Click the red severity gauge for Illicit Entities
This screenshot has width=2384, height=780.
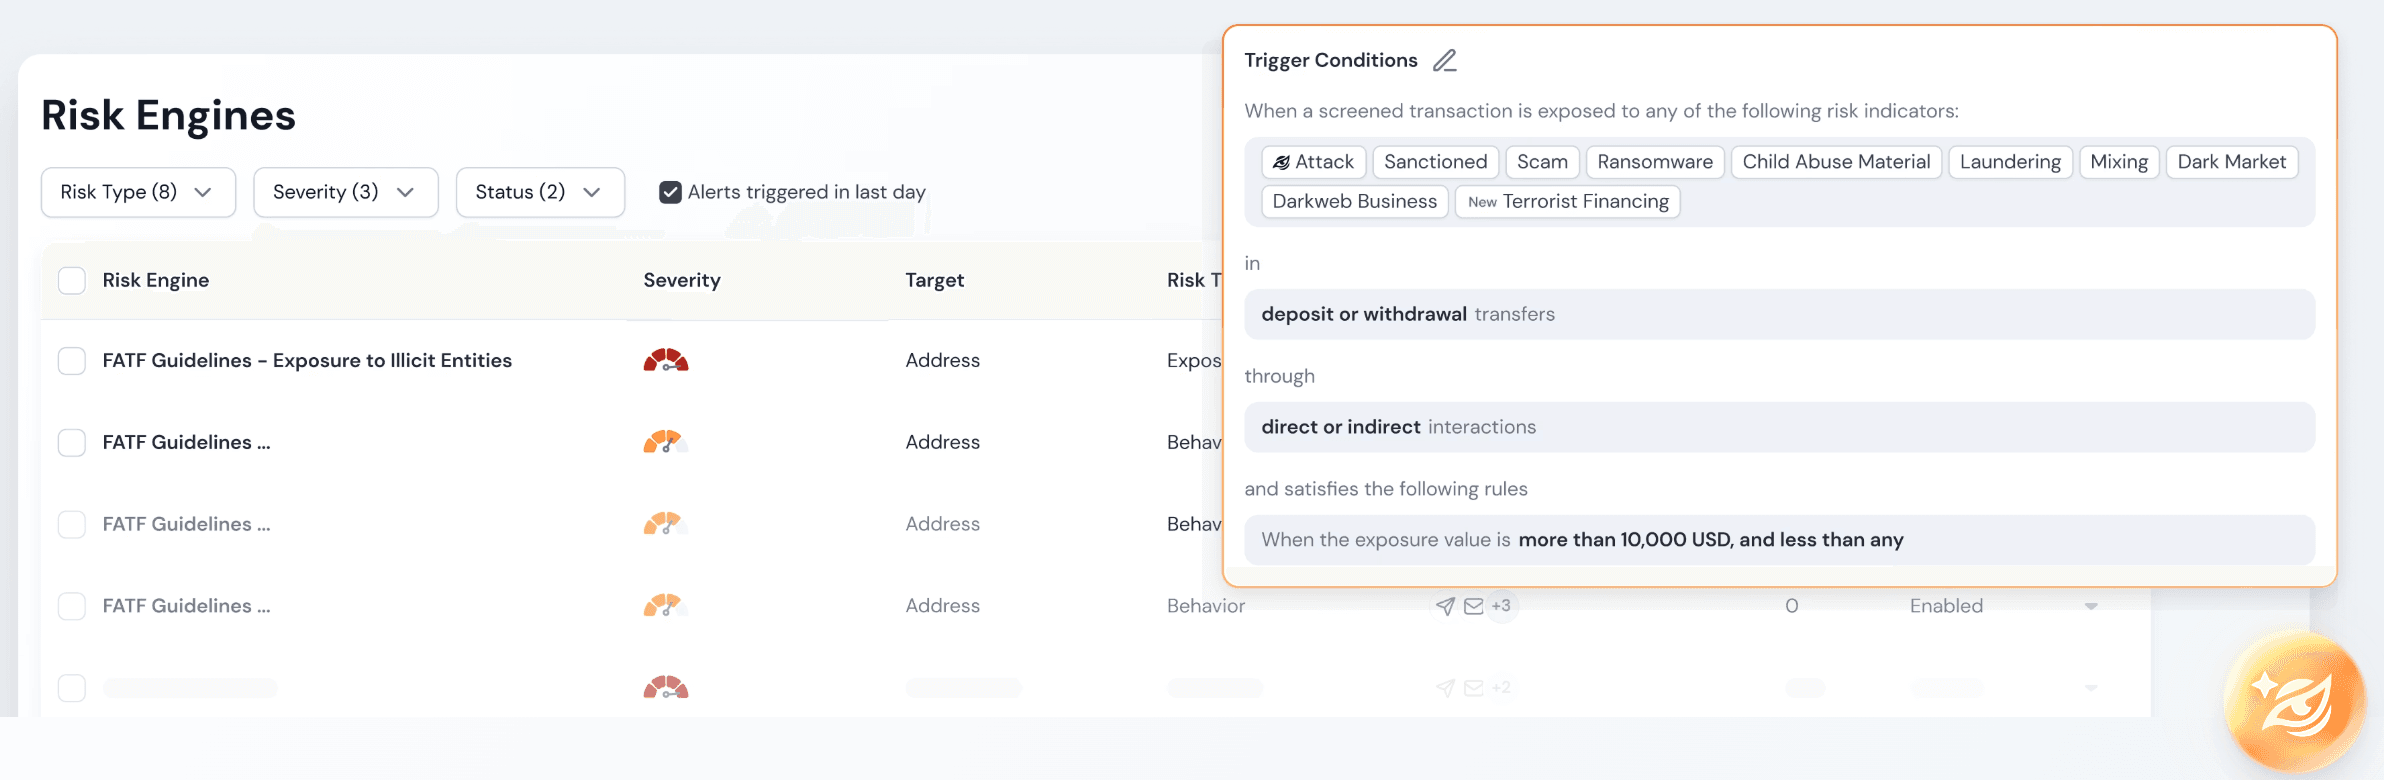pos(666,360)
